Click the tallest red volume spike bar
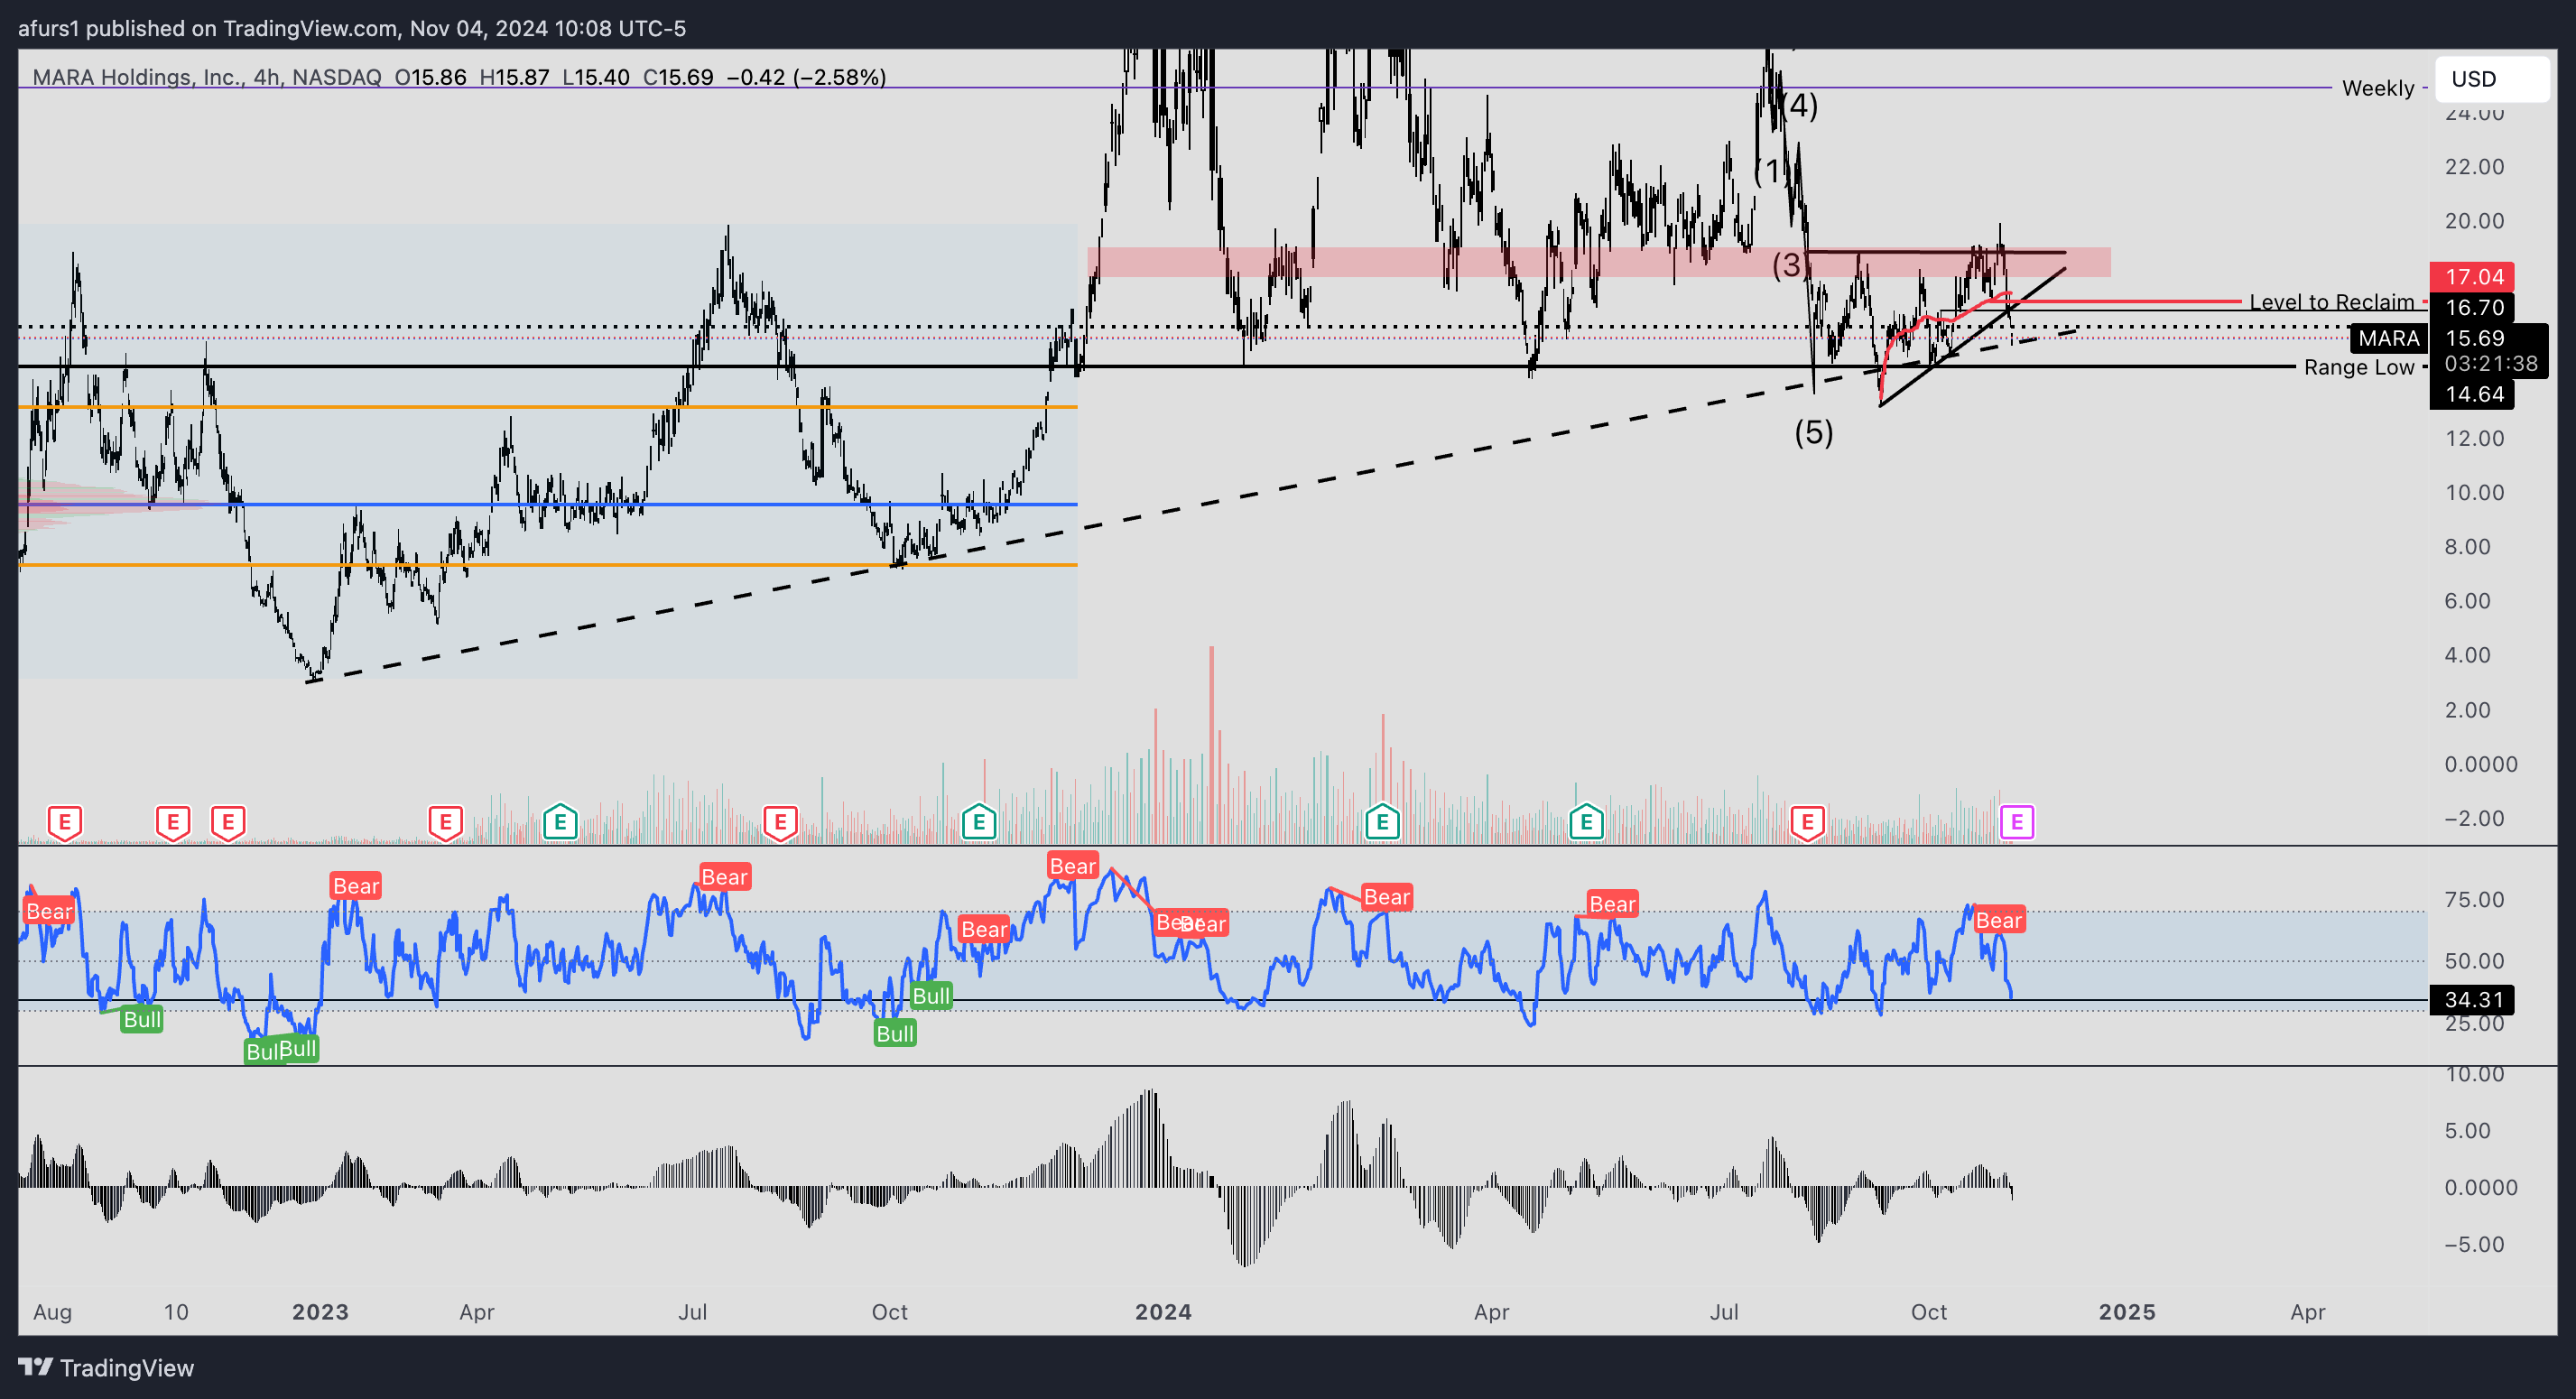 point(1211,744)
